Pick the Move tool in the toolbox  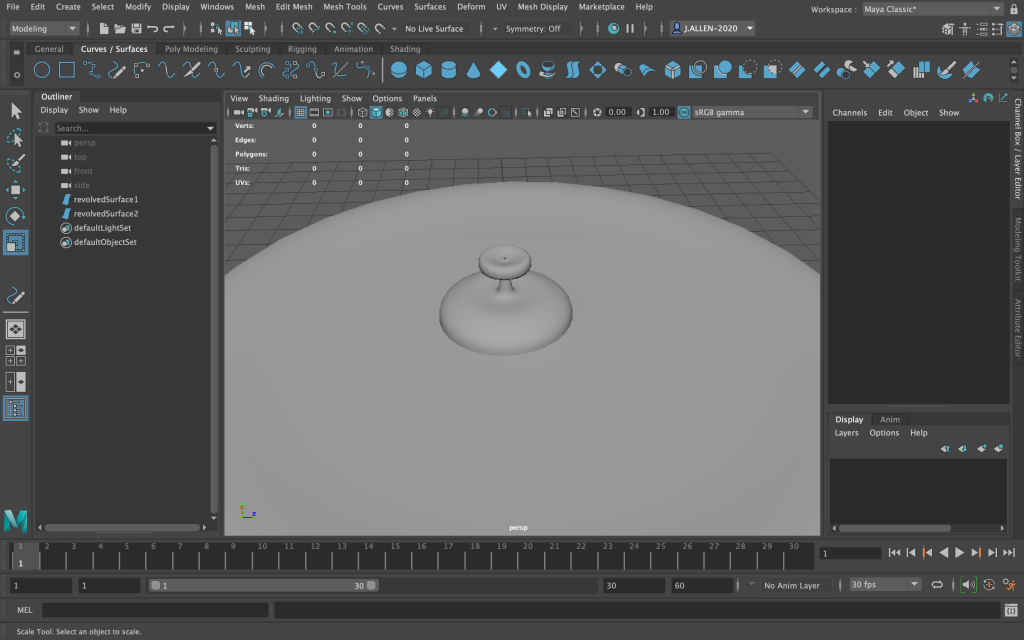[x=16, y=190]
